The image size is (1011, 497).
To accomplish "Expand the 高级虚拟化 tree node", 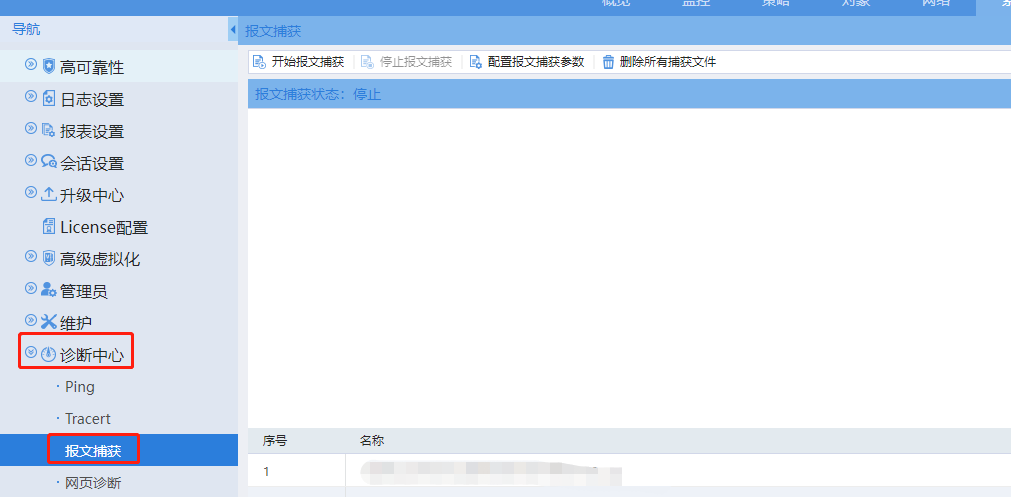I will point(30,256).
